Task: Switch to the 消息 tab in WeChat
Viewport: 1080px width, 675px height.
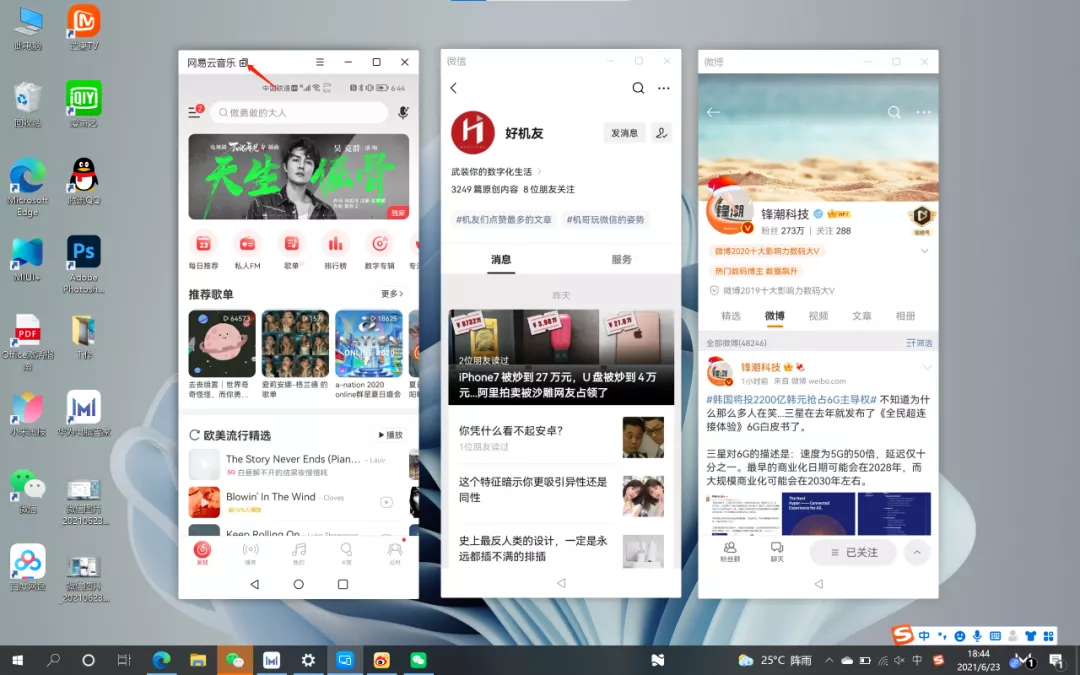Action: tap(501, 260)
